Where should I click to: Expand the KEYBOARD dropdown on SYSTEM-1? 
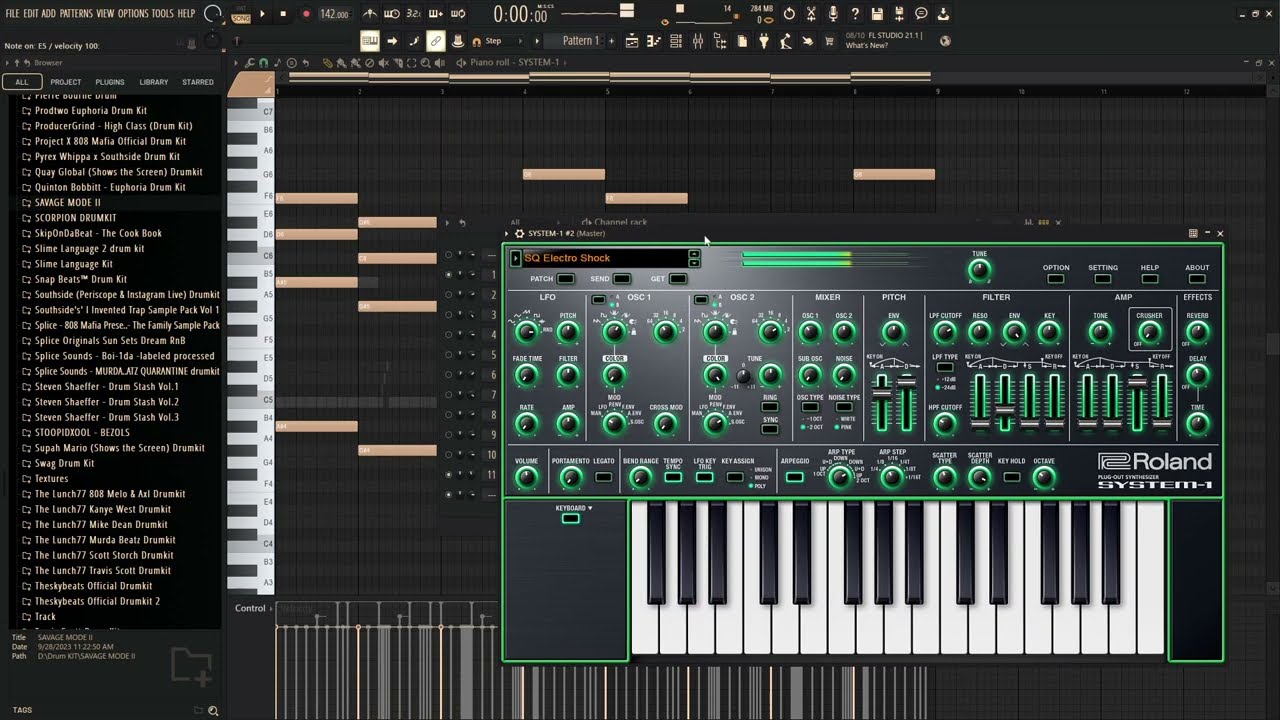click(x=574, y=509)
